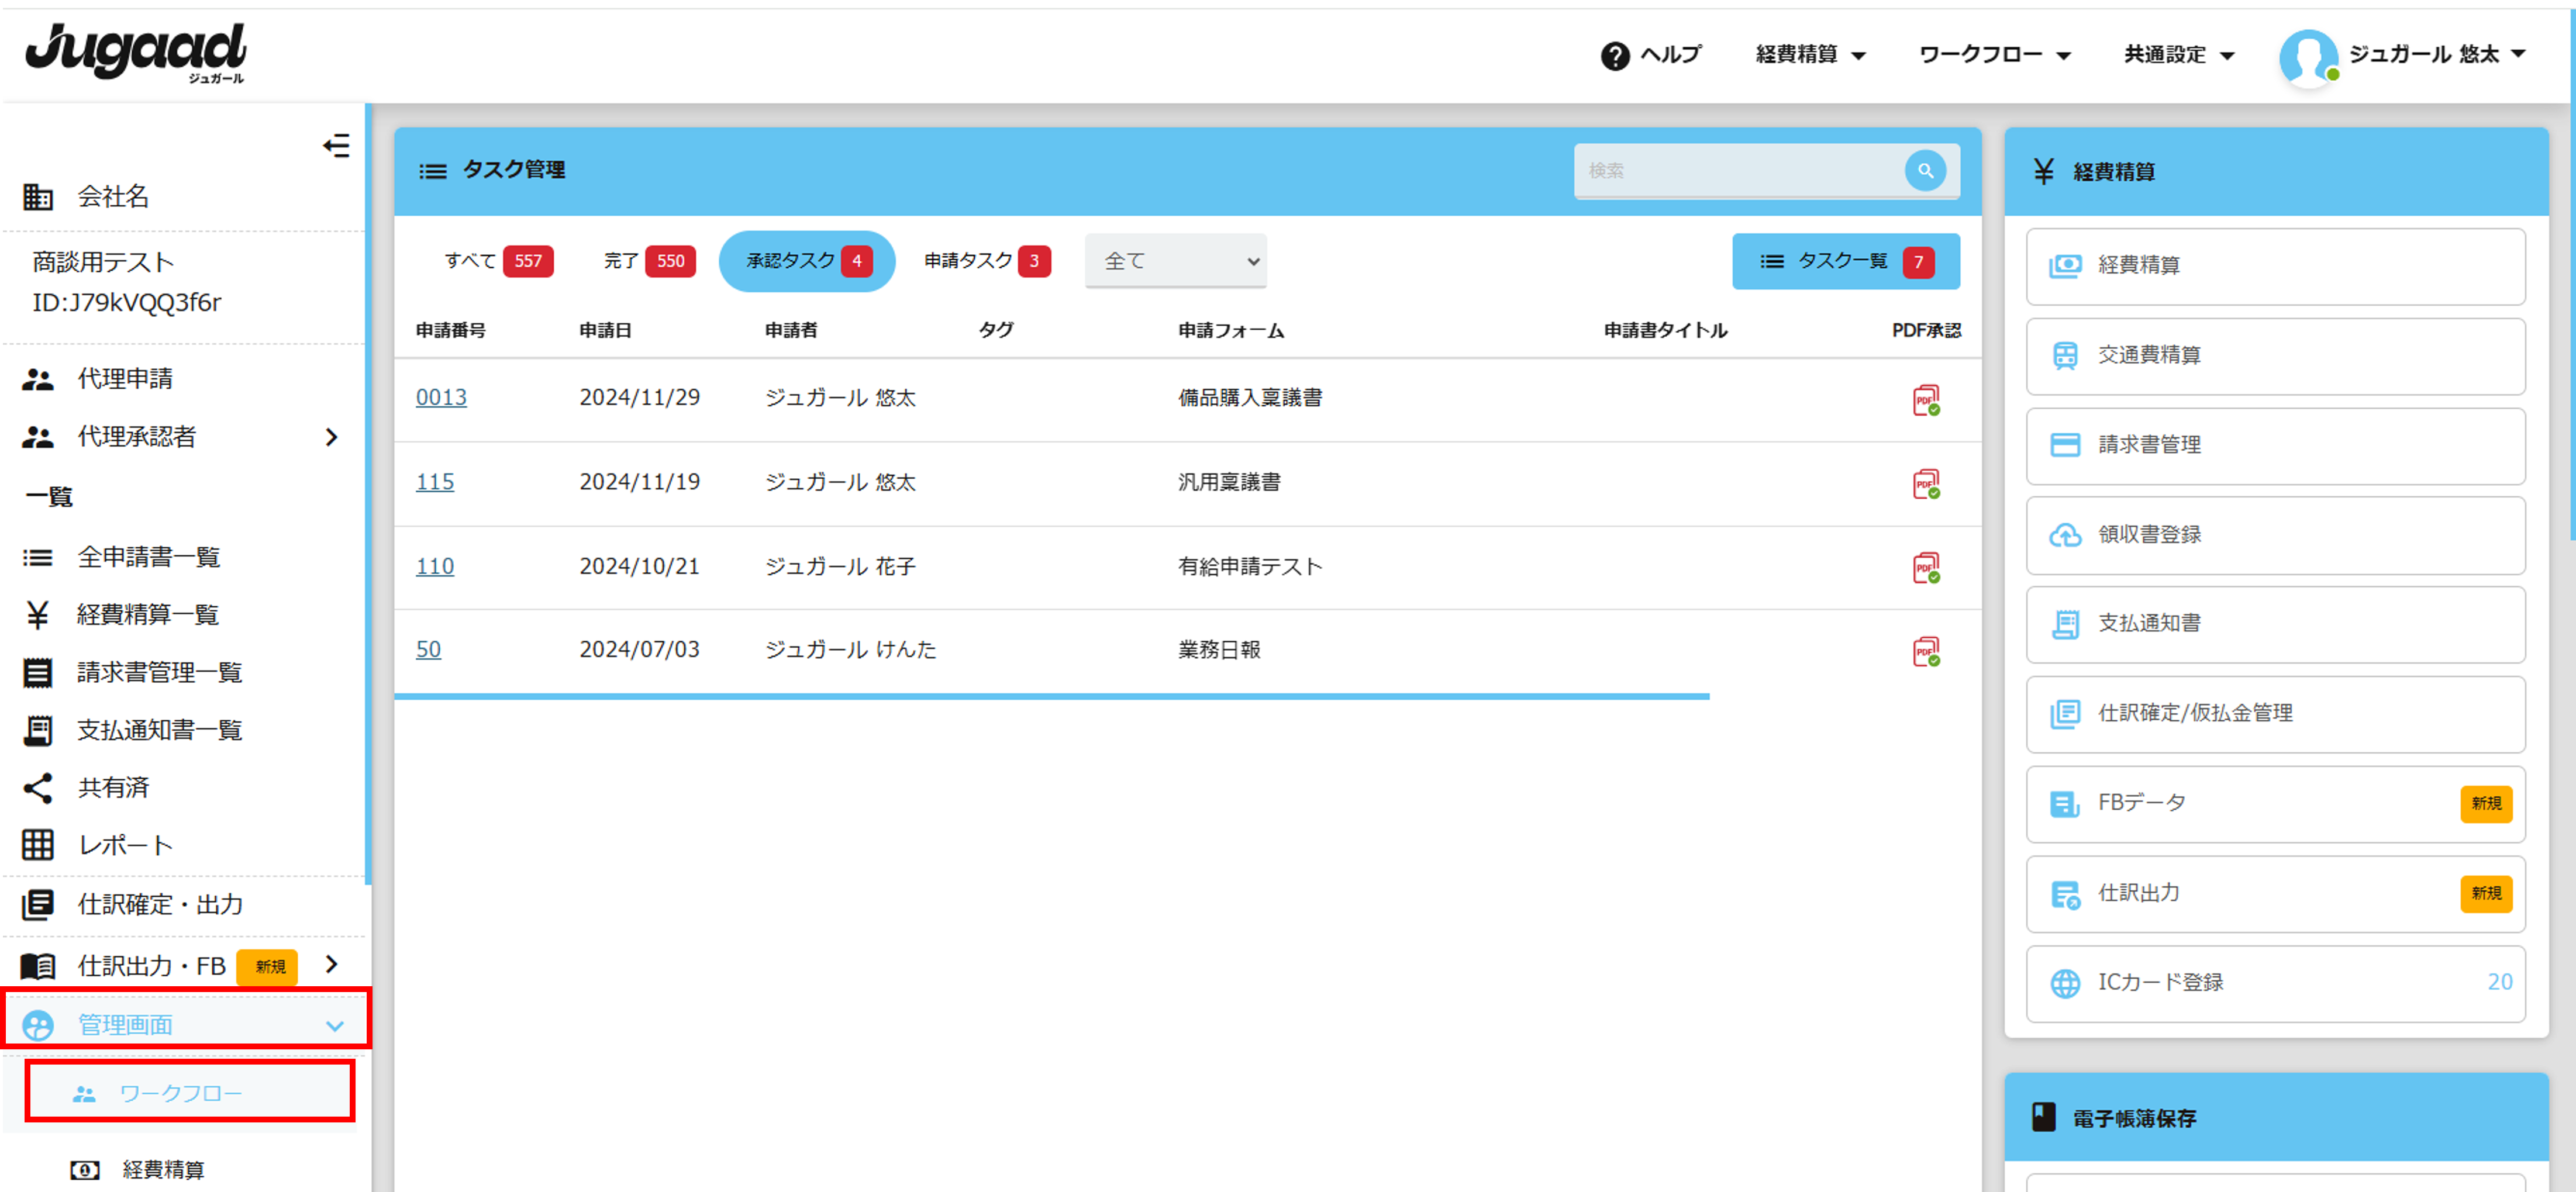Click the 支払通知書一覧 receipt icon
The image size is (2576, 1192).
point(38,731)
